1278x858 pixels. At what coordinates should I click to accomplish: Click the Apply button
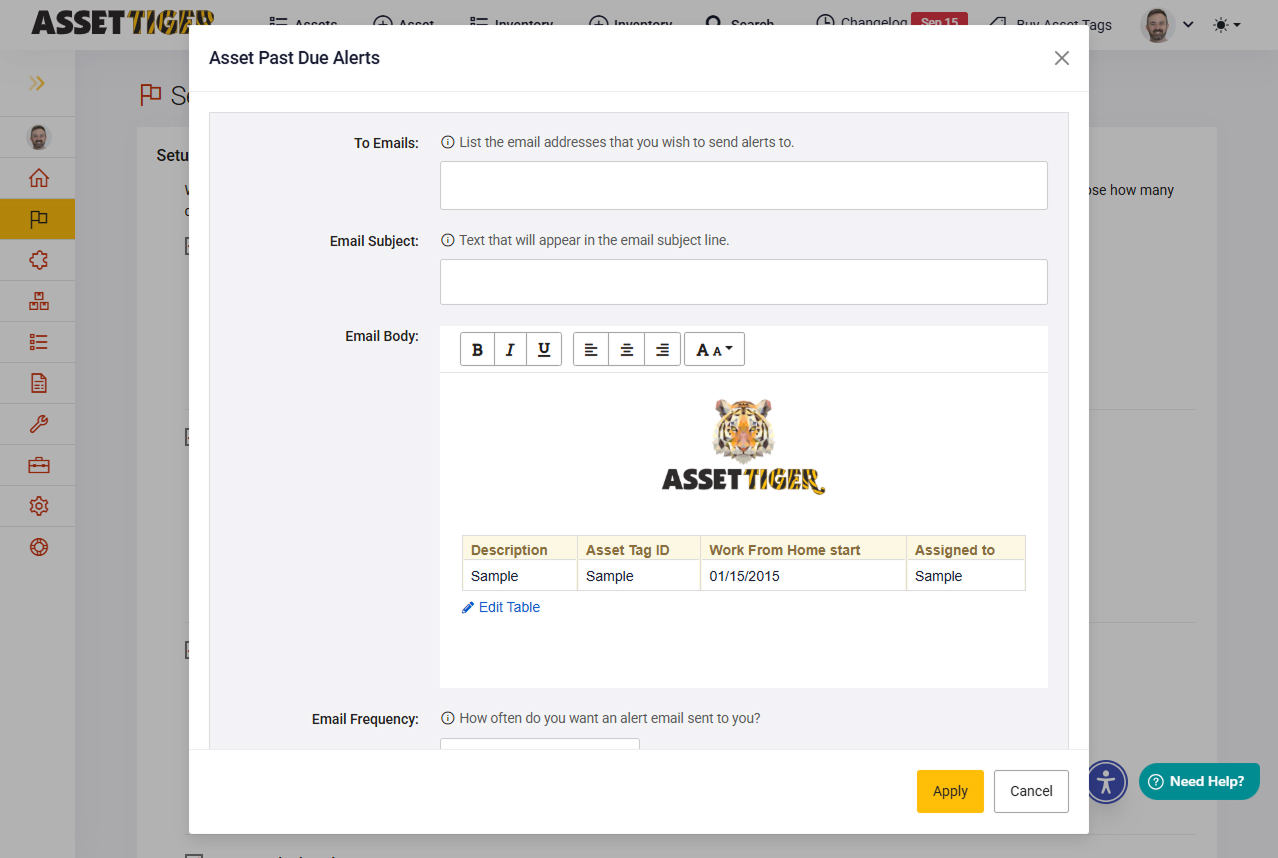(950, 791)
